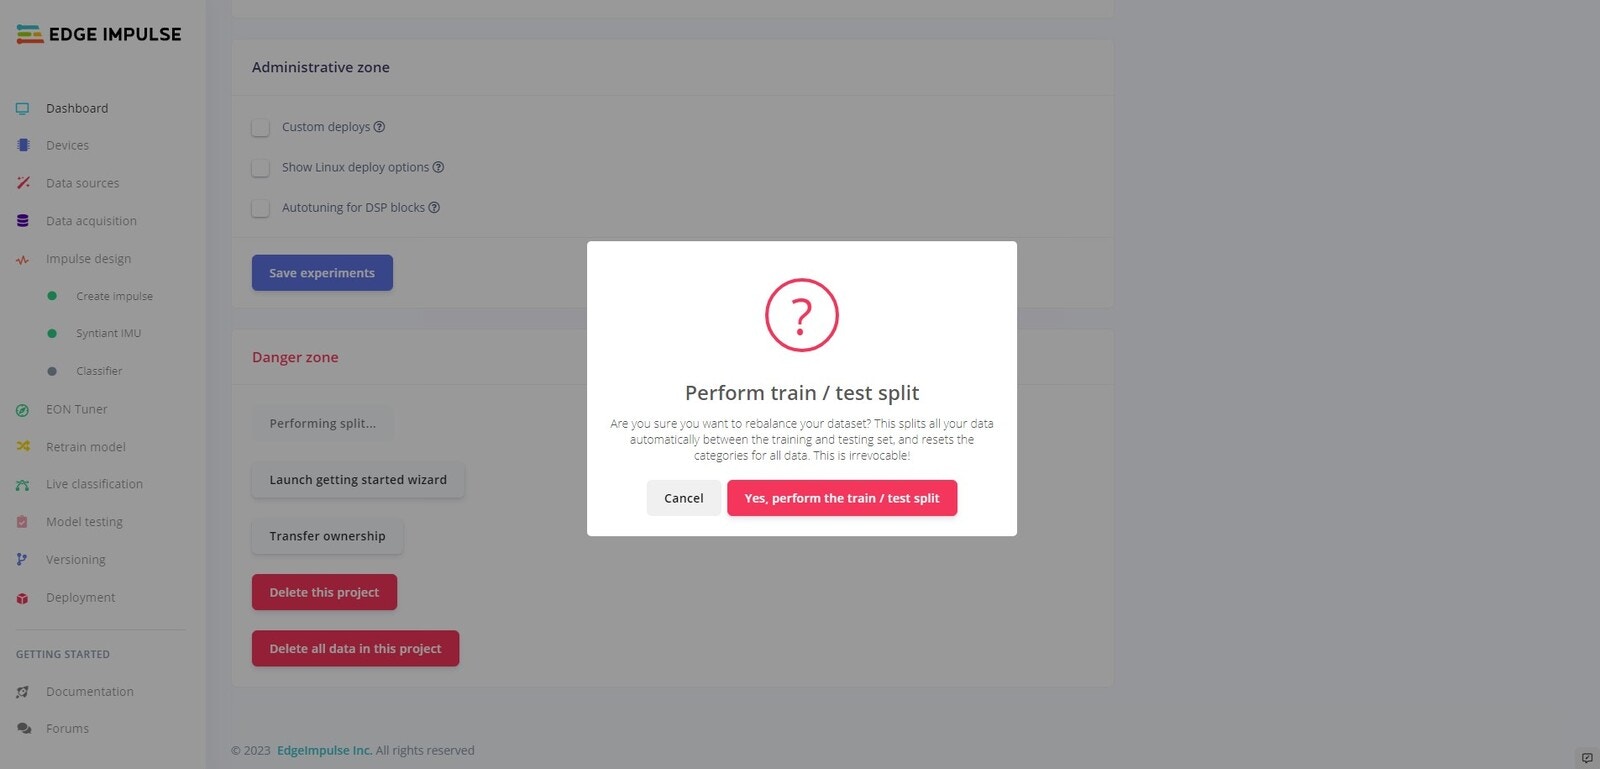The height and width of the screenshot is (769, 1600).
Task: Click the Versioning branch icon
Action: pyautogui.click(x=22, y=560)
